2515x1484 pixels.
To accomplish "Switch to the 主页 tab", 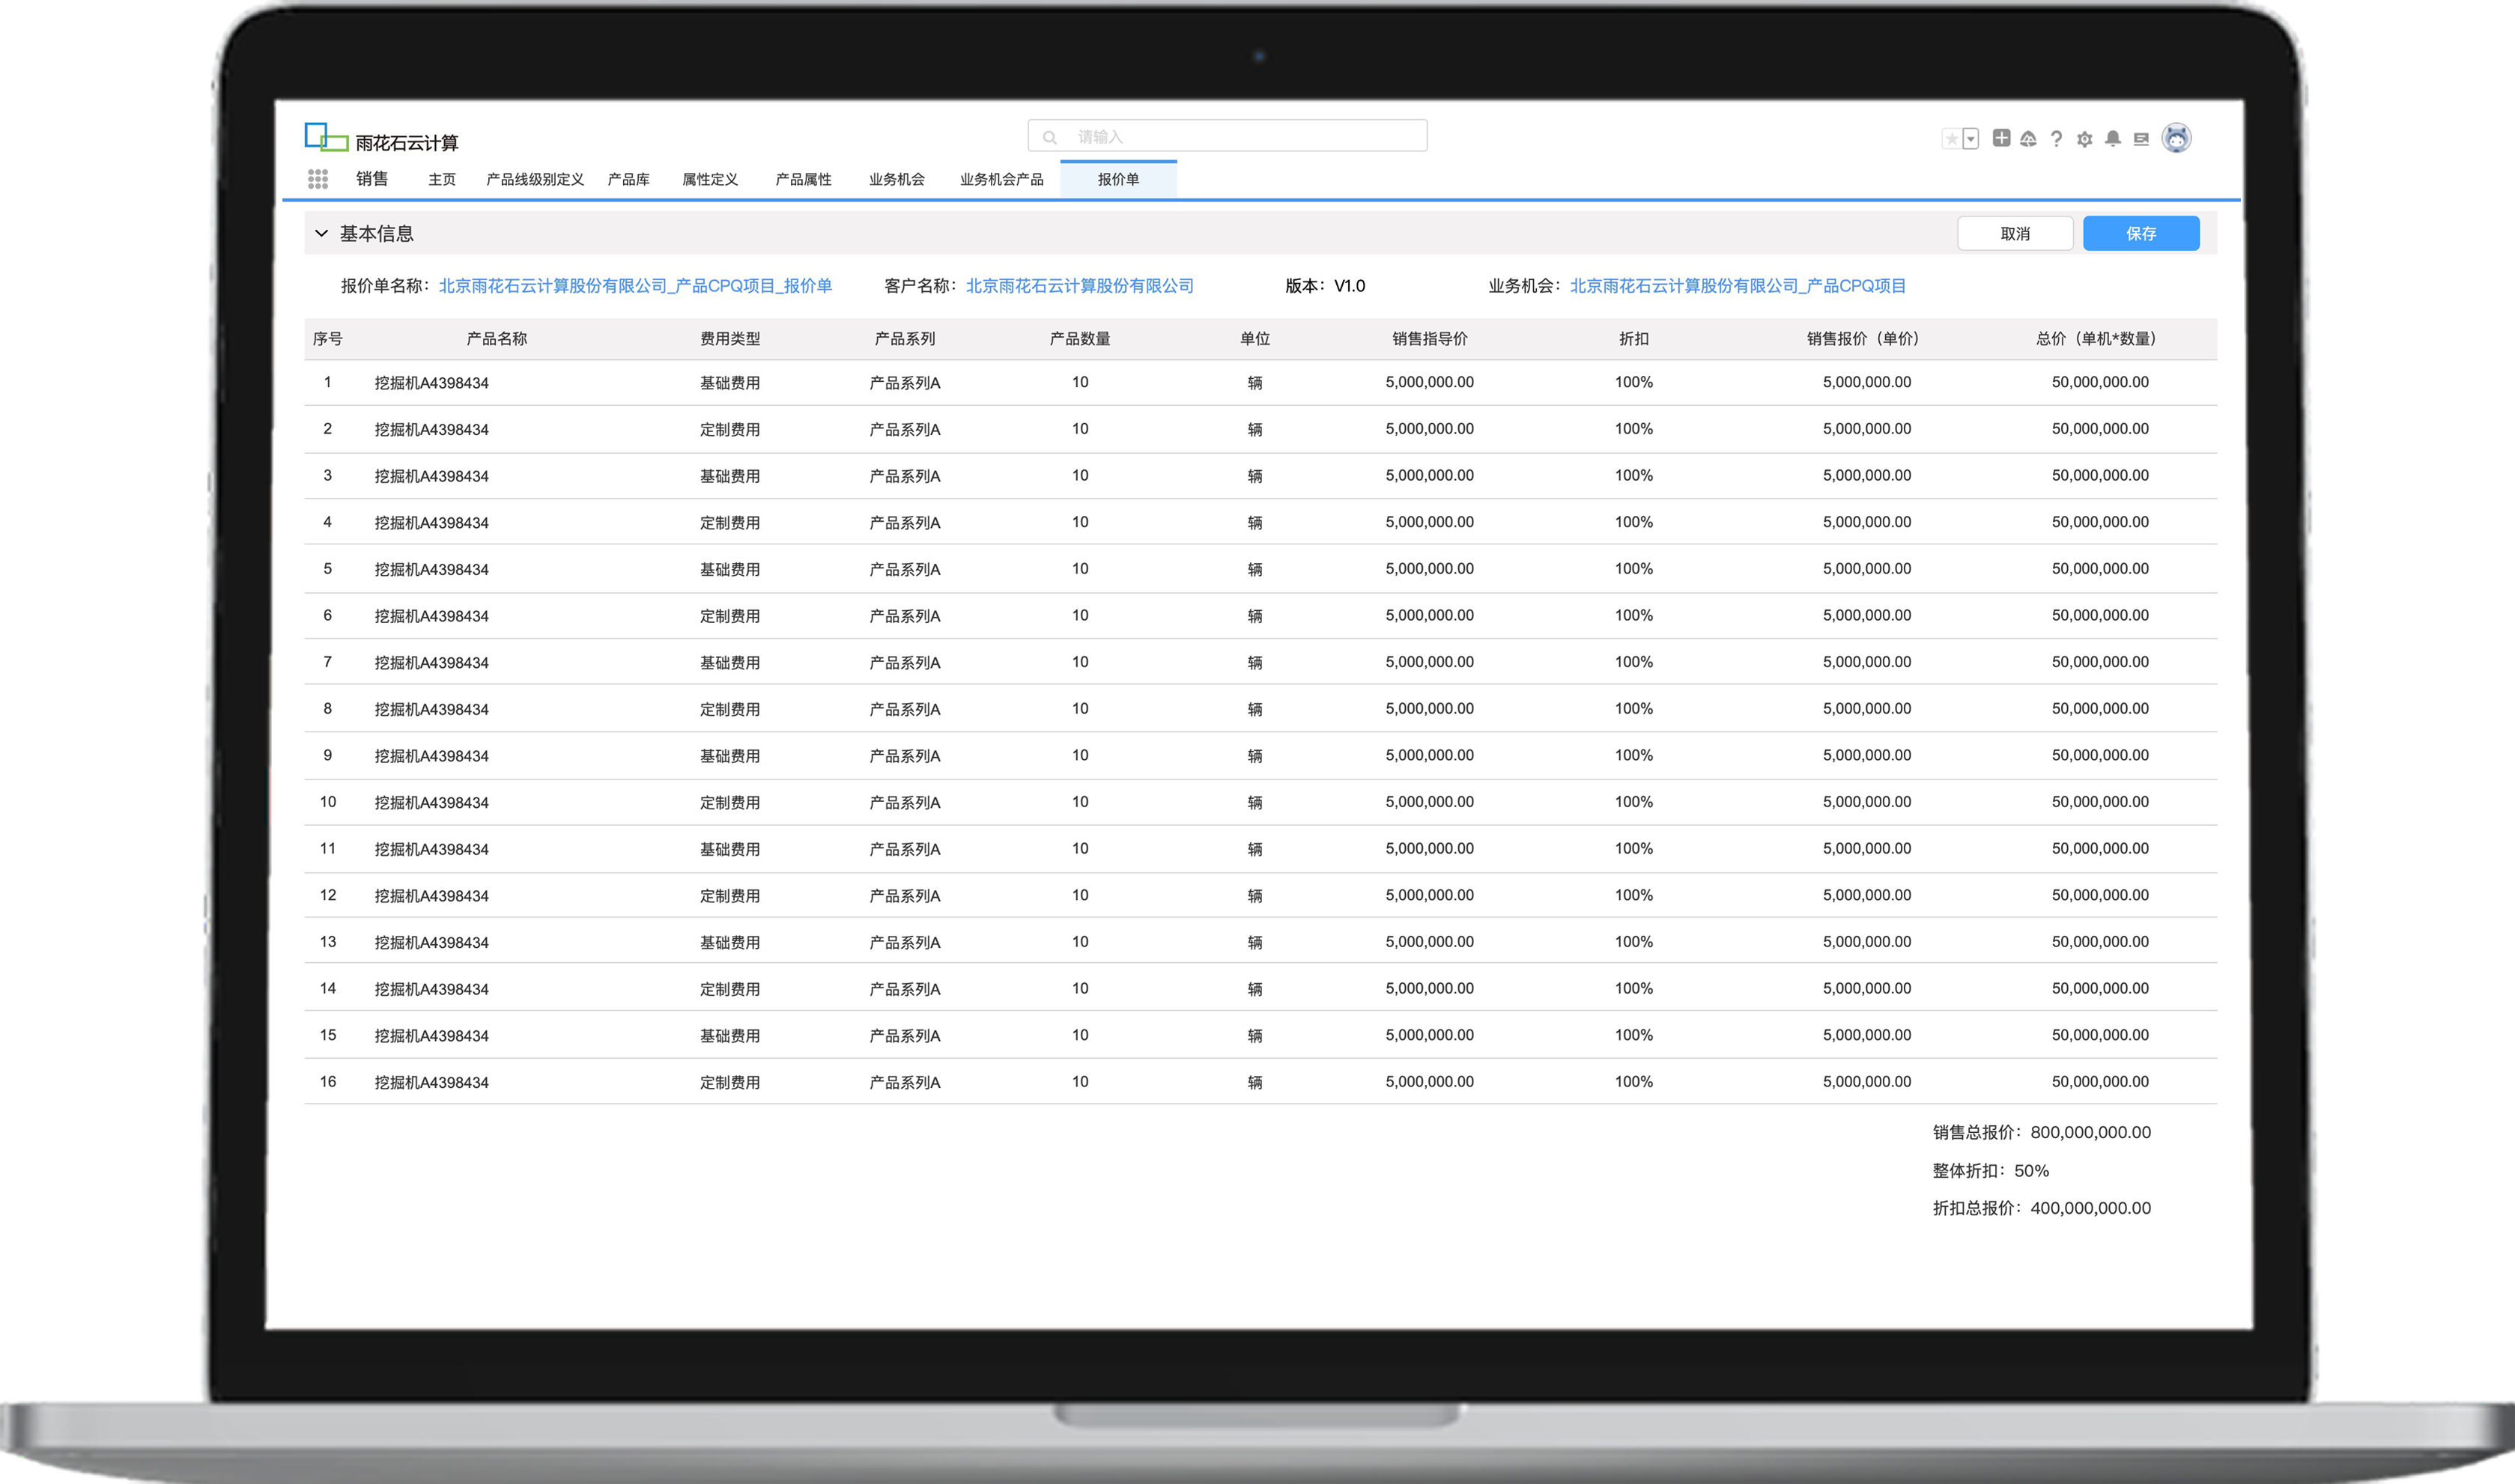I will 442,179.
